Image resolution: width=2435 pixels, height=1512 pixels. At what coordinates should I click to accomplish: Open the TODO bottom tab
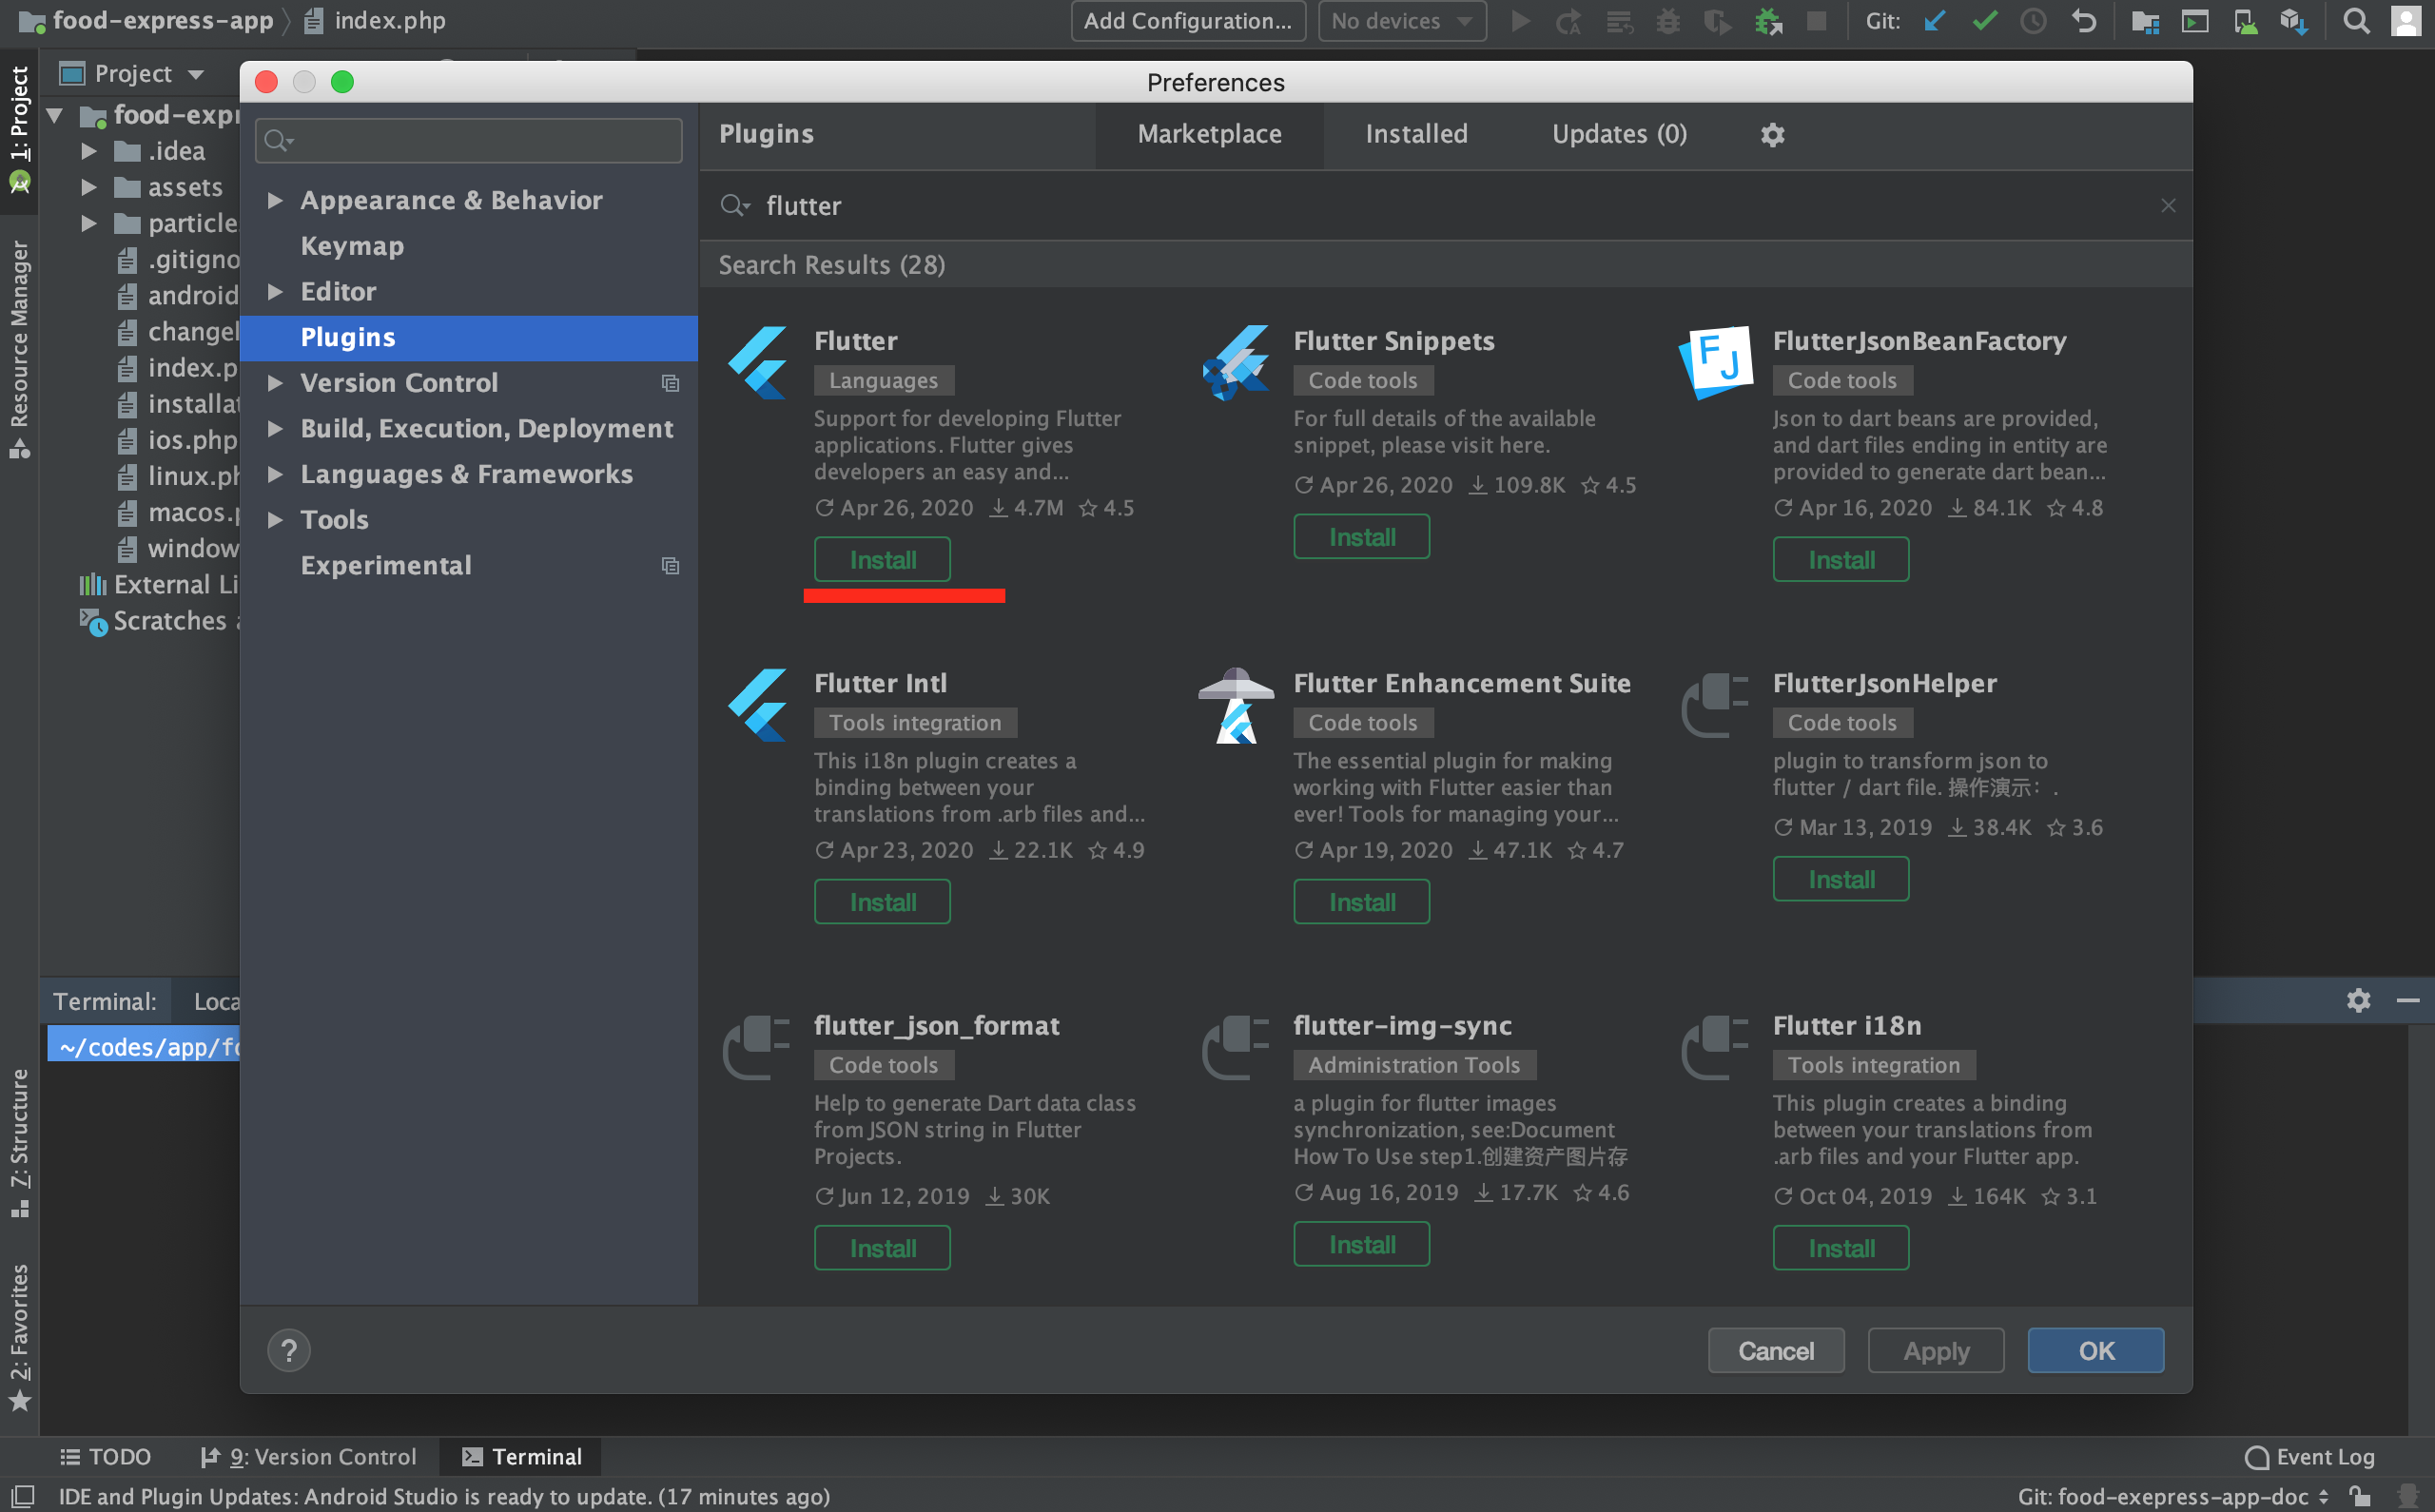[105, 1456]
